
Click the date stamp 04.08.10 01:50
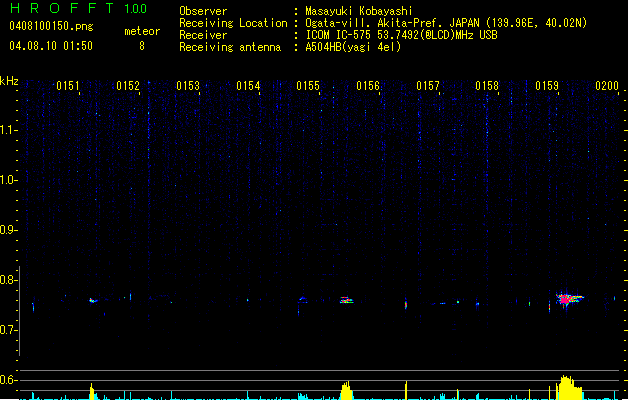point(51,46)
